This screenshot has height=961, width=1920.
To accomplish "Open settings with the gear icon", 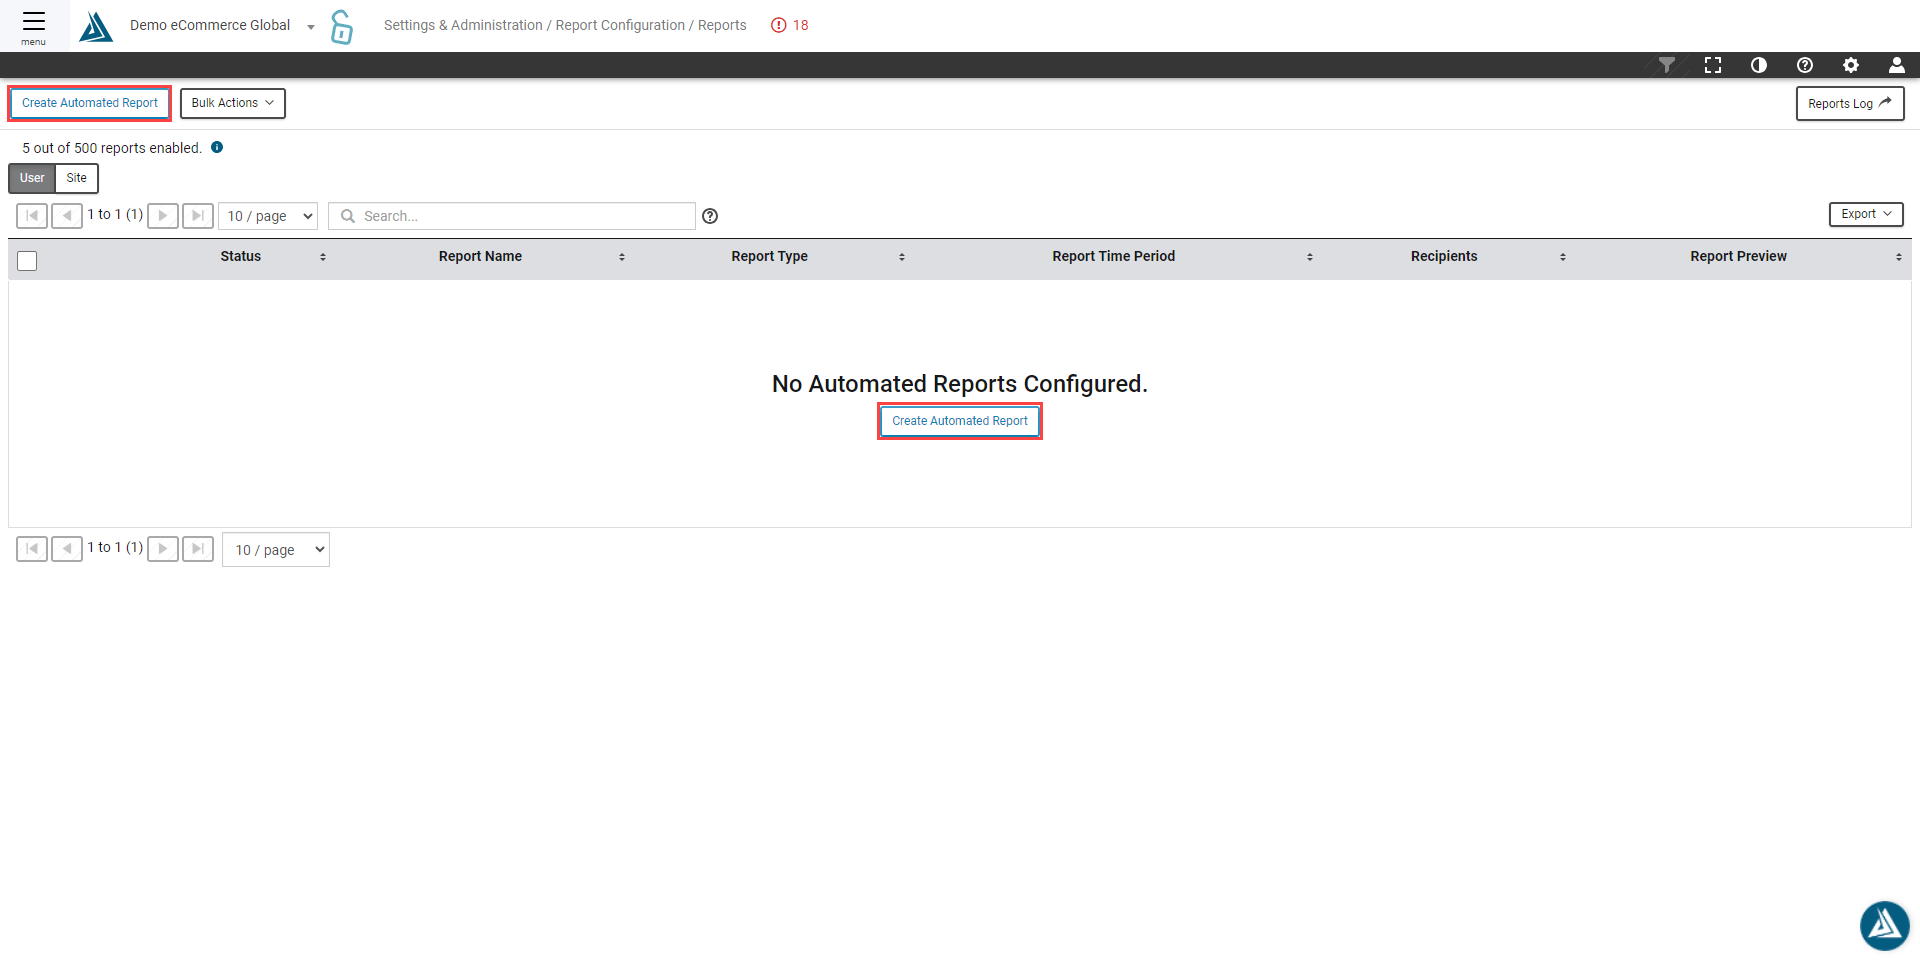I will (x=1851, y=65).
